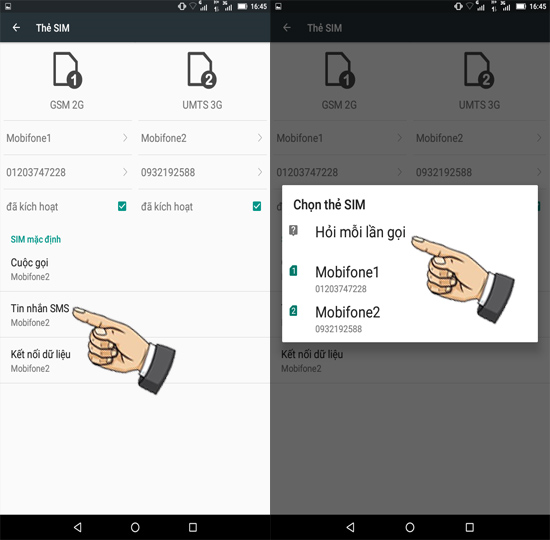The image size is (550, 540).
Task: Tap UMTS 3G label under SIM 2, left screen
Action: [x=202, y=105]
